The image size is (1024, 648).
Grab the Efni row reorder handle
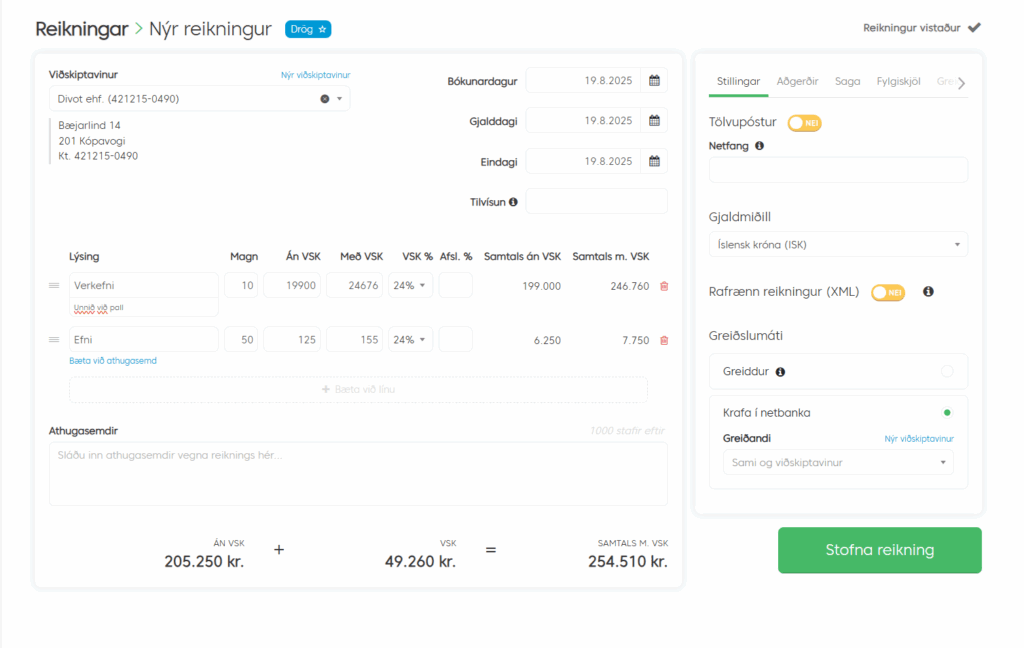coord(54,340)
